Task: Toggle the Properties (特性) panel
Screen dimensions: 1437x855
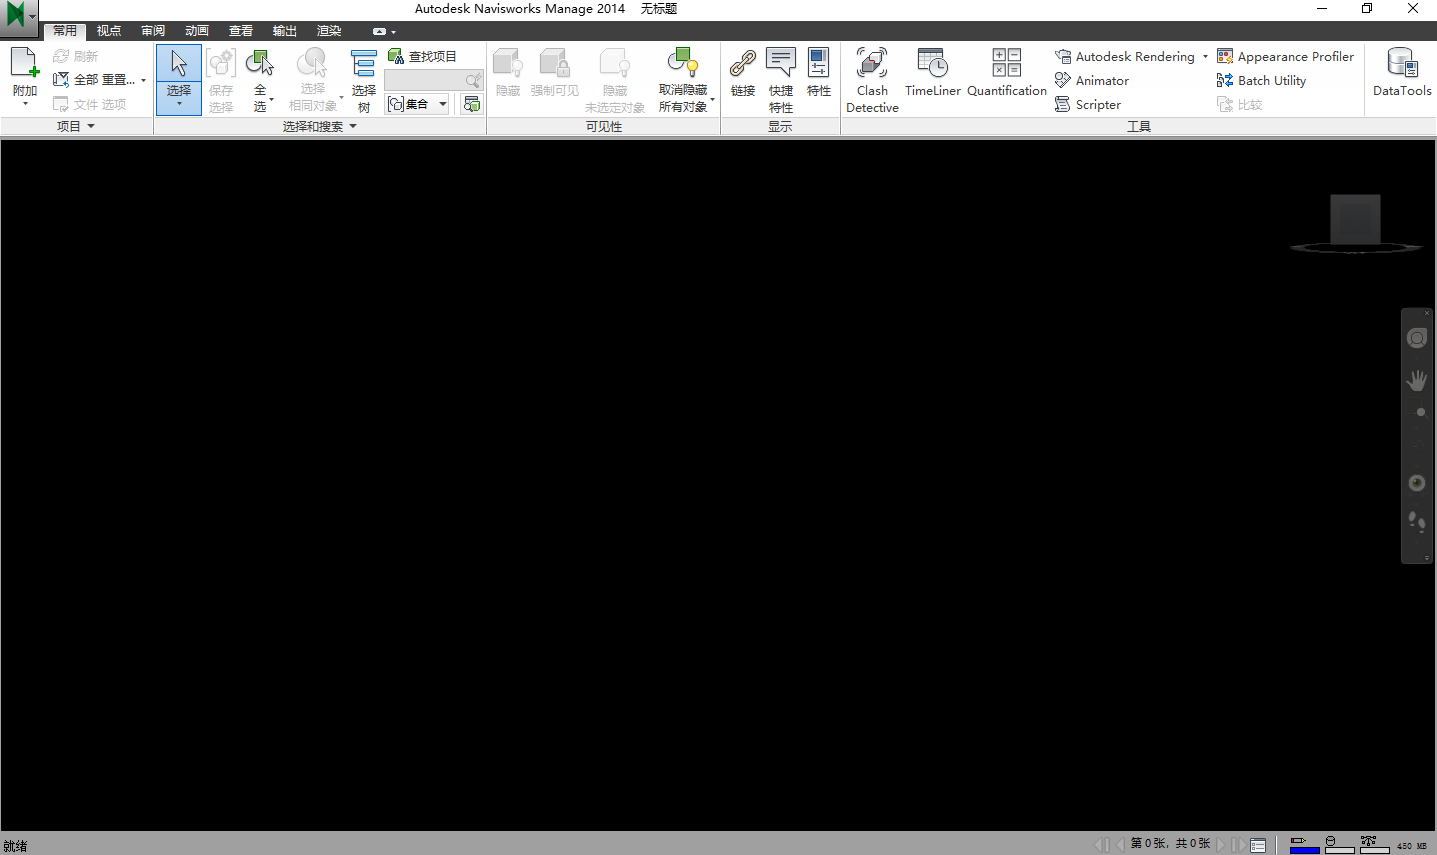Action: 818,75
